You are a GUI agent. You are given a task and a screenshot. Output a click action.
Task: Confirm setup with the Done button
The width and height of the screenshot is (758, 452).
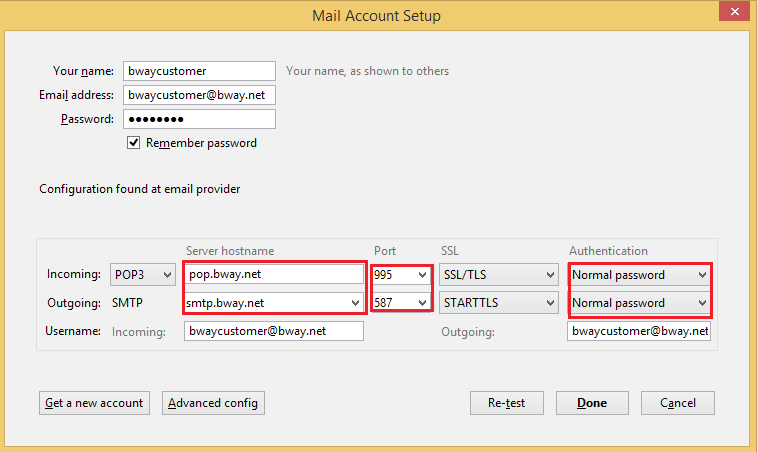[592, 403]
